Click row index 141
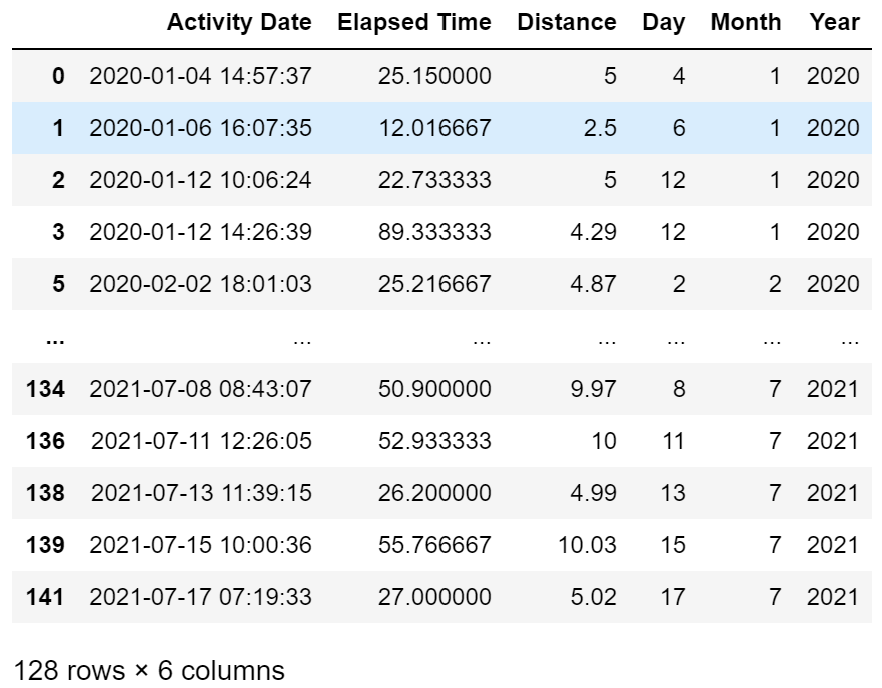The height and width of the screenshot is (688, 882). pos(46,598)
